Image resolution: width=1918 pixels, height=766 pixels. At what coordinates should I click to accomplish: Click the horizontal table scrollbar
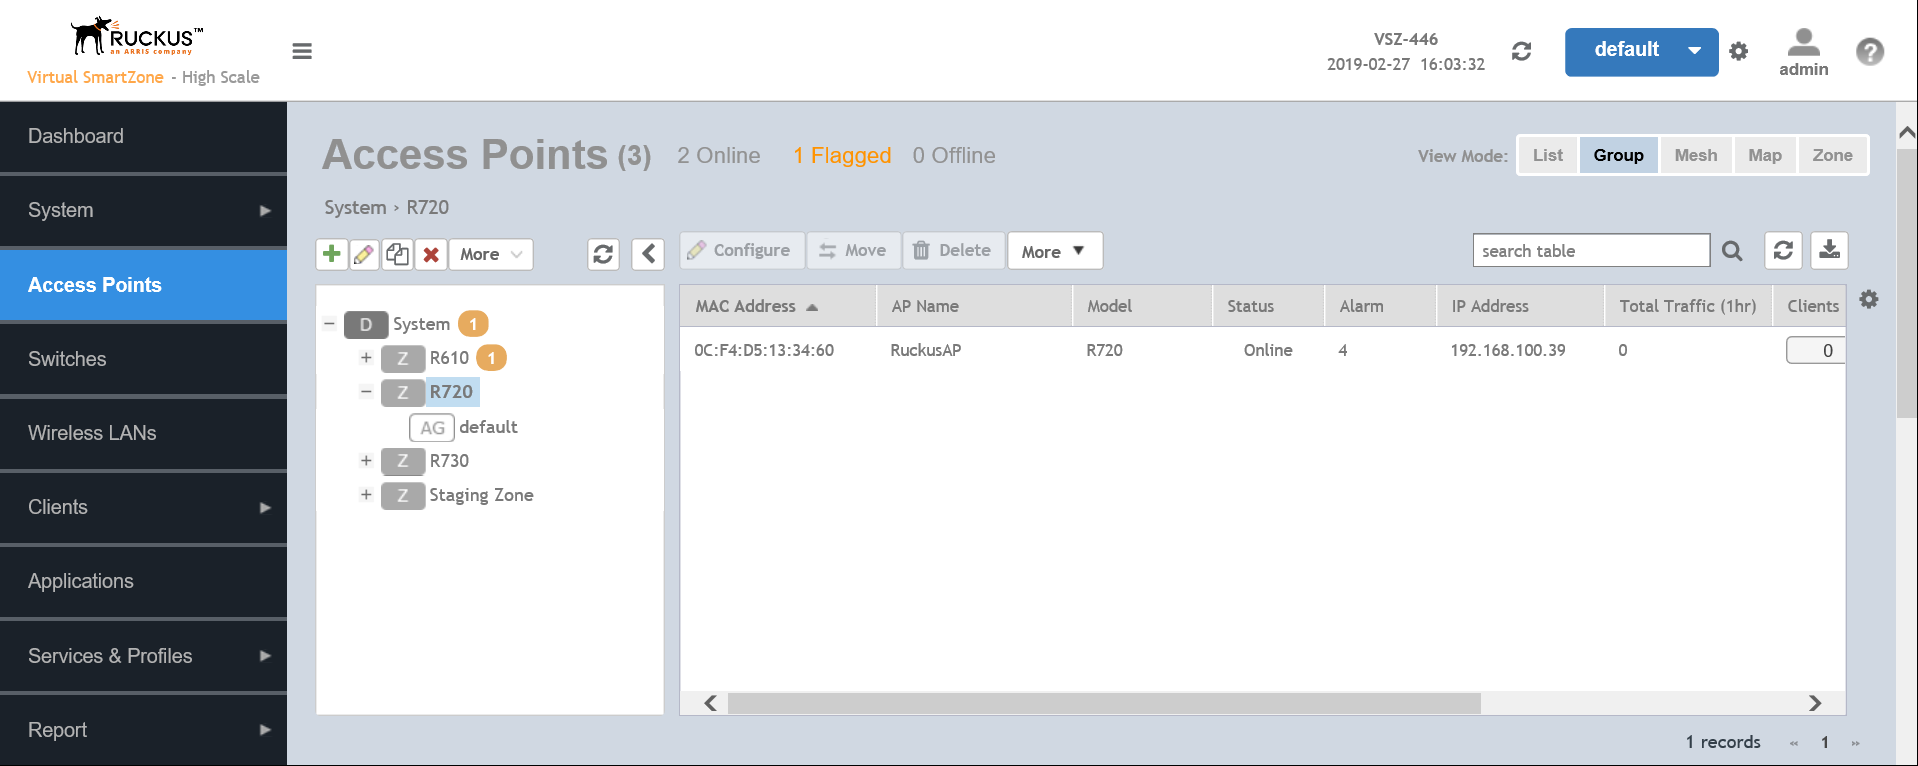click(1103, 704)
